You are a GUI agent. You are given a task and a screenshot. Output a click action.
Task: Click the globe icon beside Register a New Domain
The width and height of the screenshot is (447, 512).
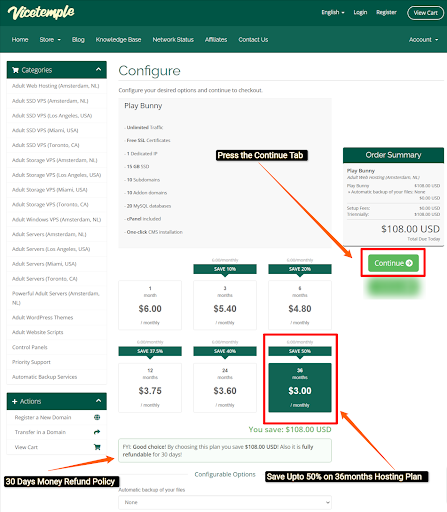[97, 417]
